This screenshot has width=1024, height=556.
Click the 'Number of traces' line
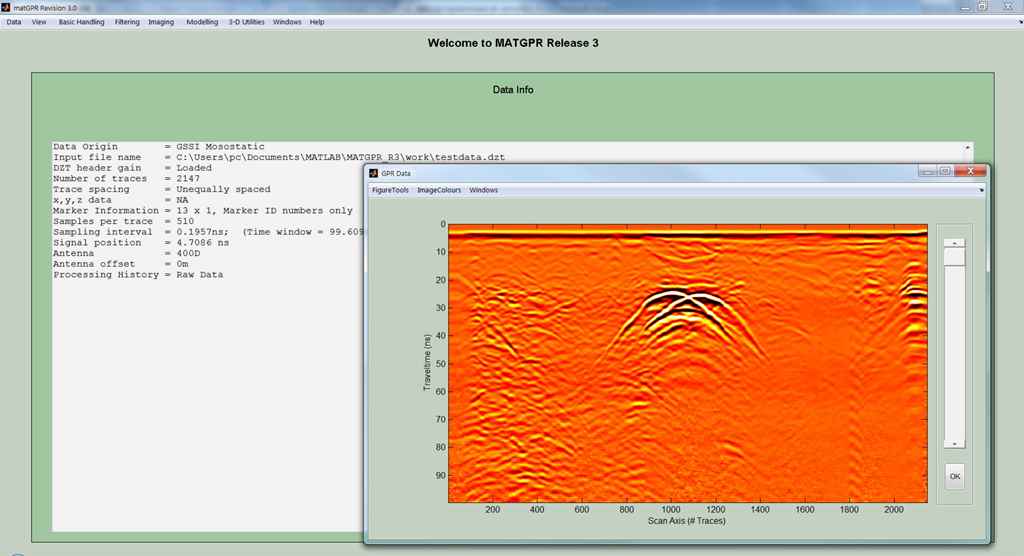click(x=126, y=179)
